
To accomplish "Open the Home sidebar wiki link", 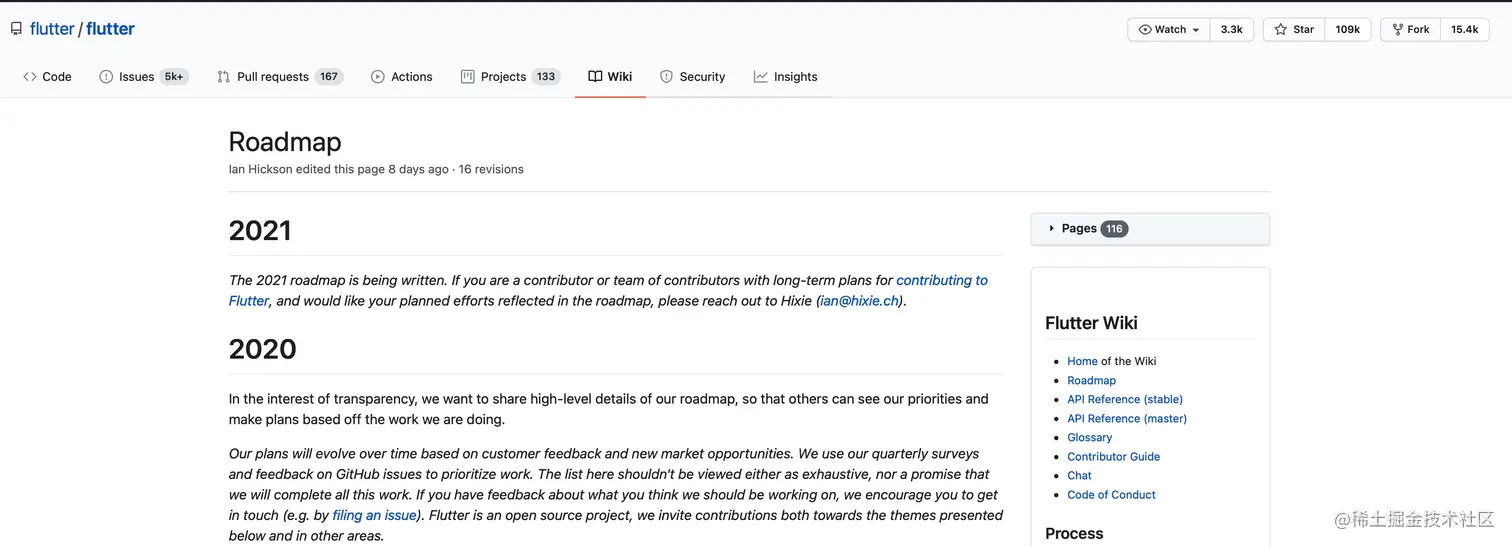I will pos(1082,361).
